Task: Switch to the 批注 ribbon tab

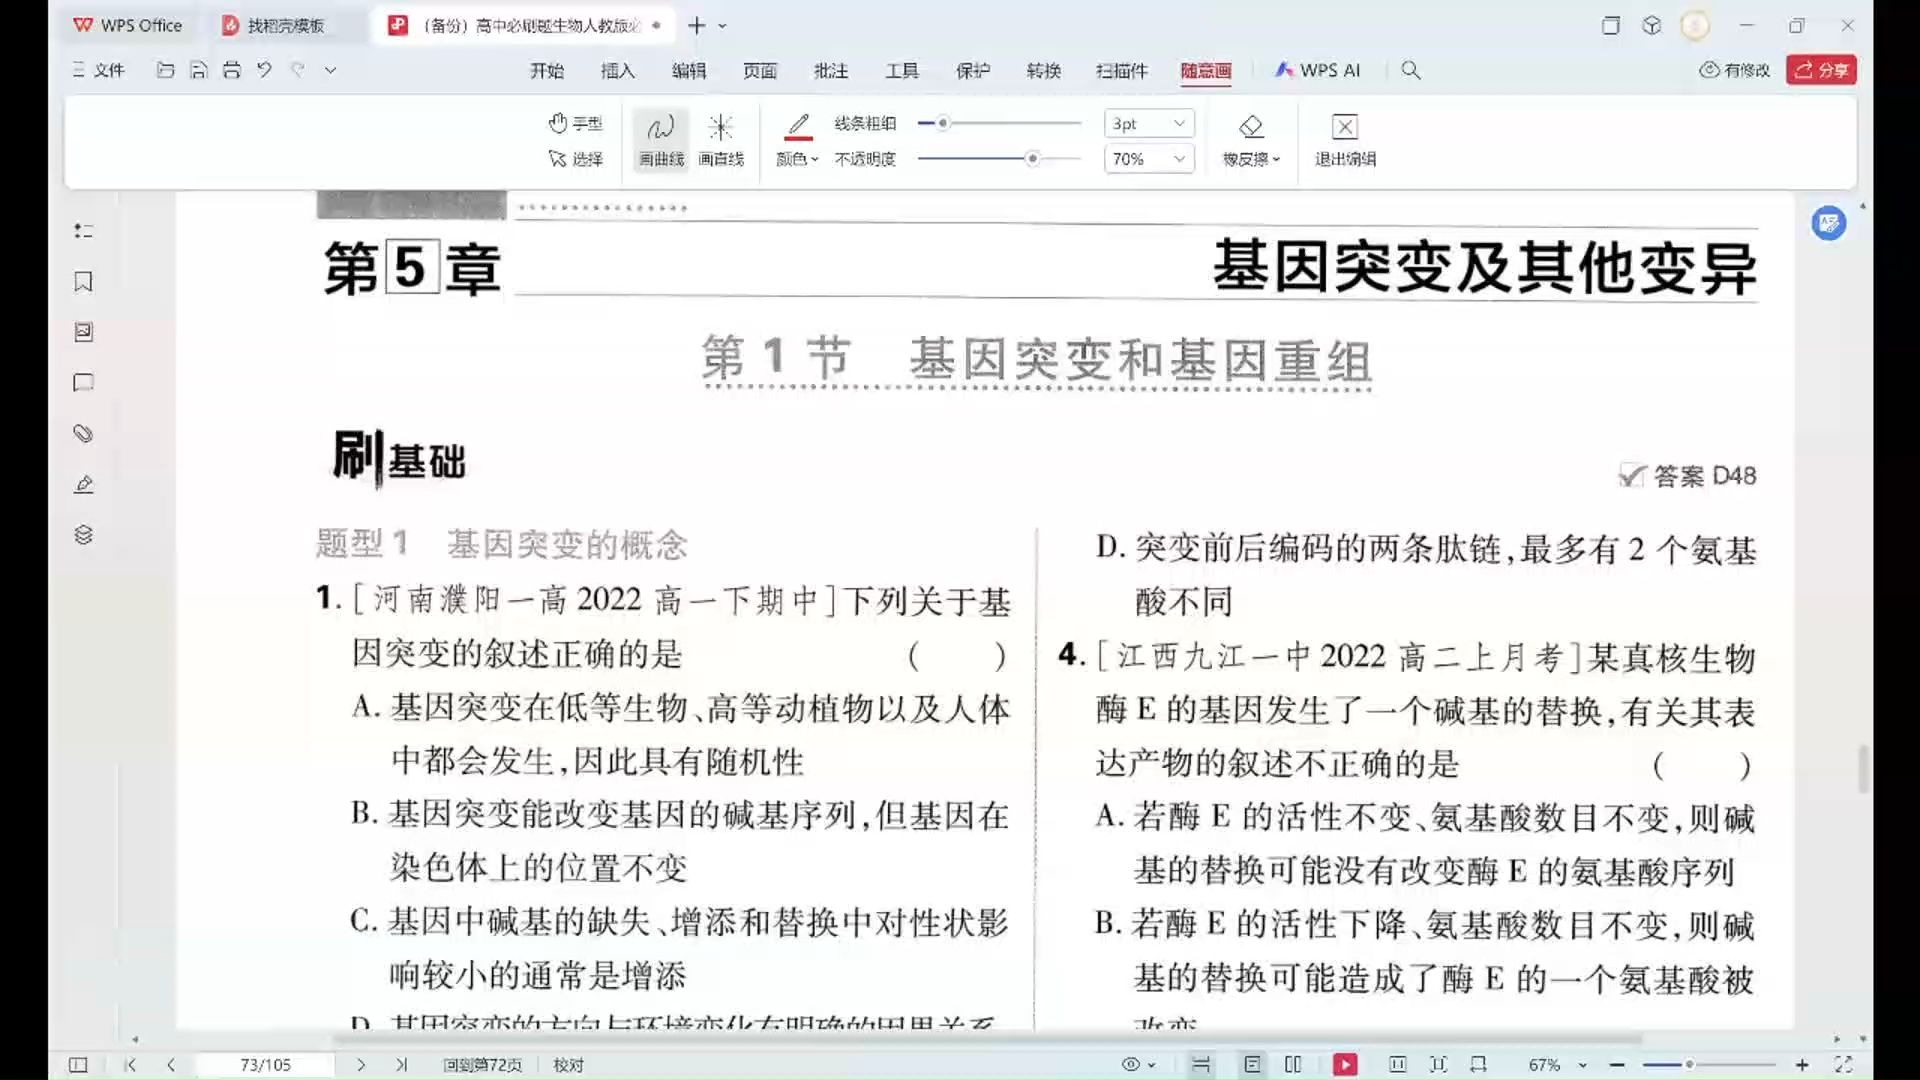Action: coord(831,70)
